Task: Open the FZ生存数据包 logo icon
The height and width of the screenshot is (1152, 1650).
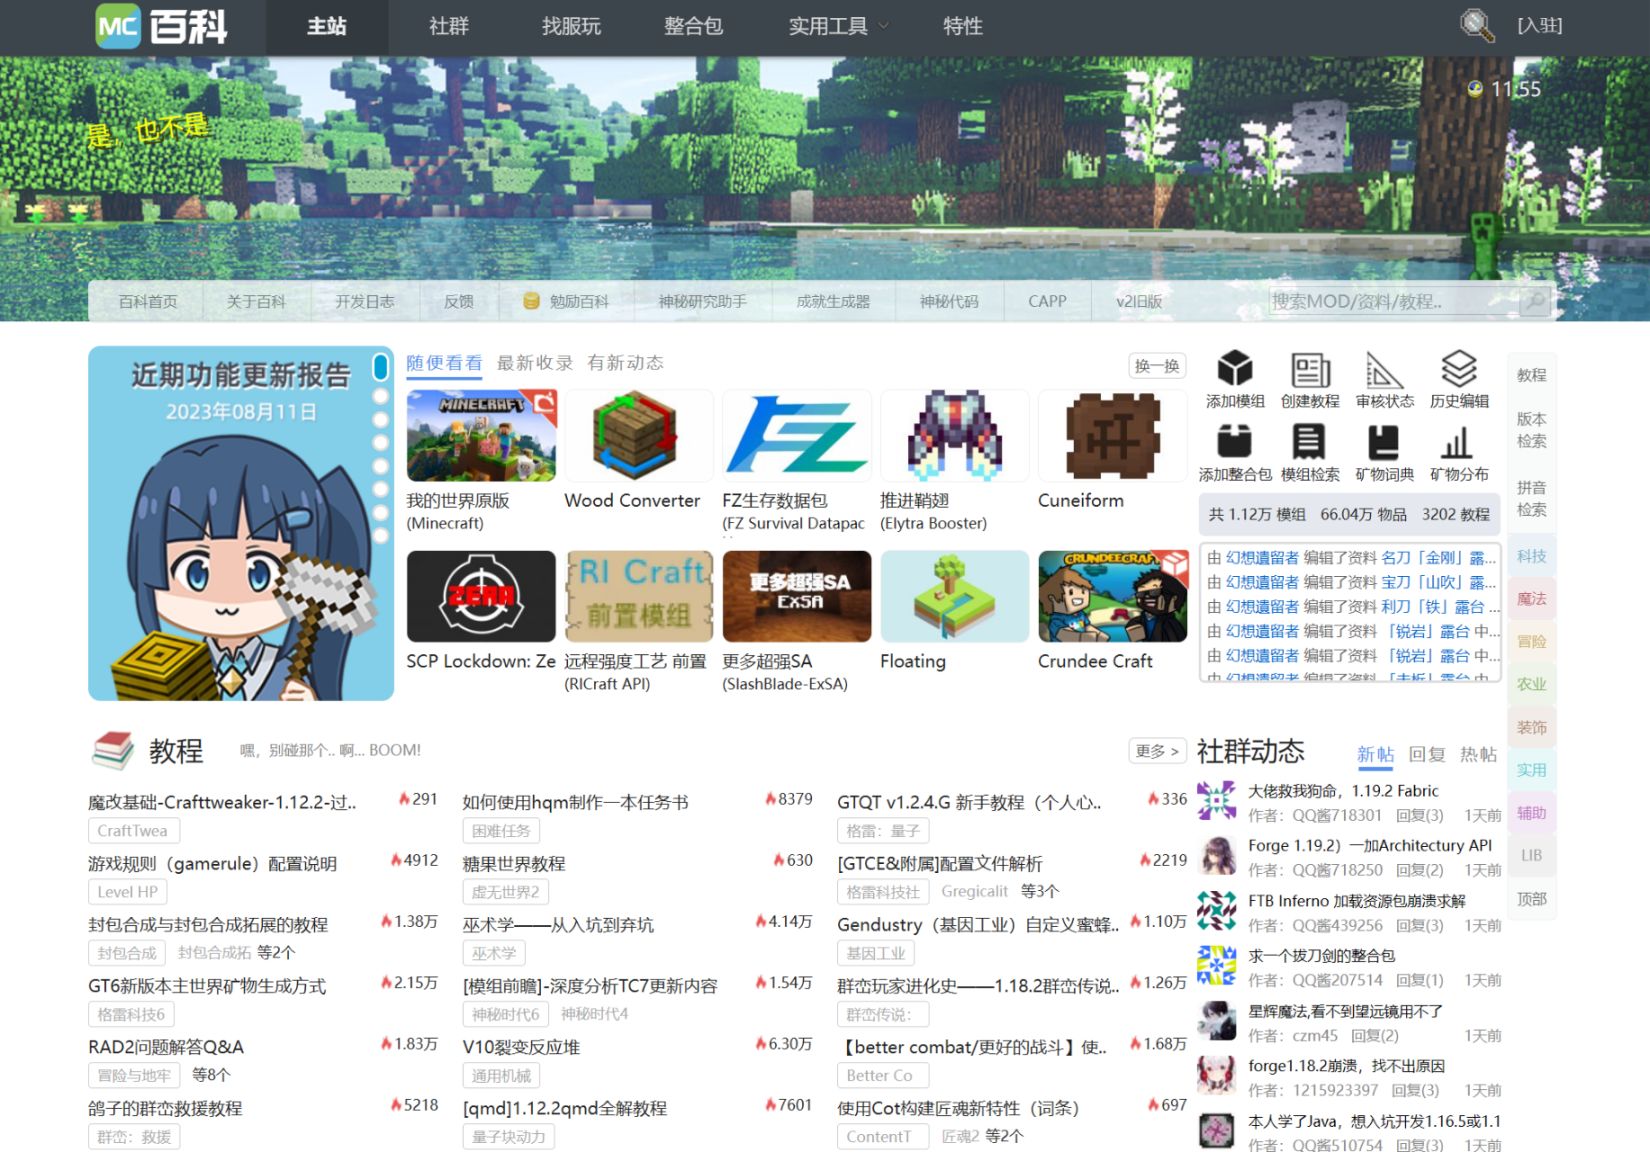Action: pyautogui.click(x=797, y=436)
